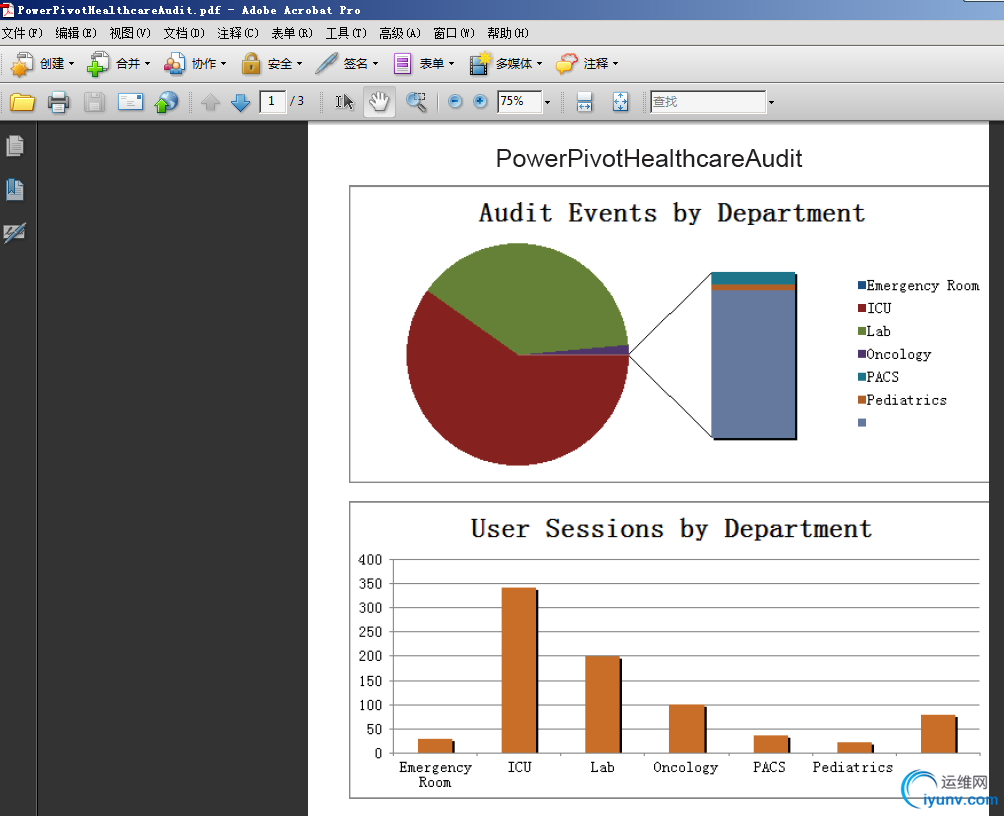Image resolution: width=1004 pixels, height=816 pixels.
Task: Open the Signatures panel in sidebar
Action: (x=15, y=233)
